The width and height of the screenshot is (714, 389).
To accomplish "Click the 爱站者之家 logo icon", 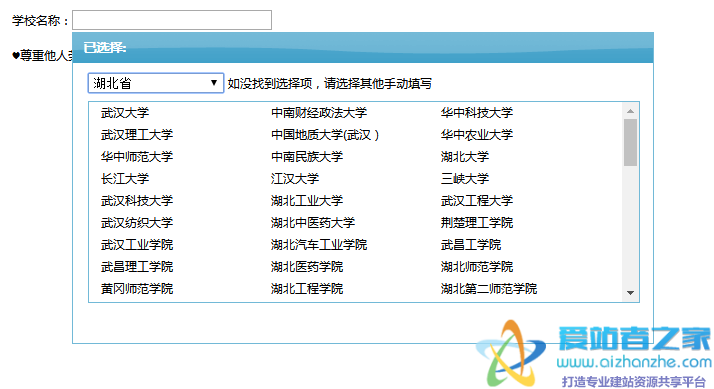I will 510,353.
